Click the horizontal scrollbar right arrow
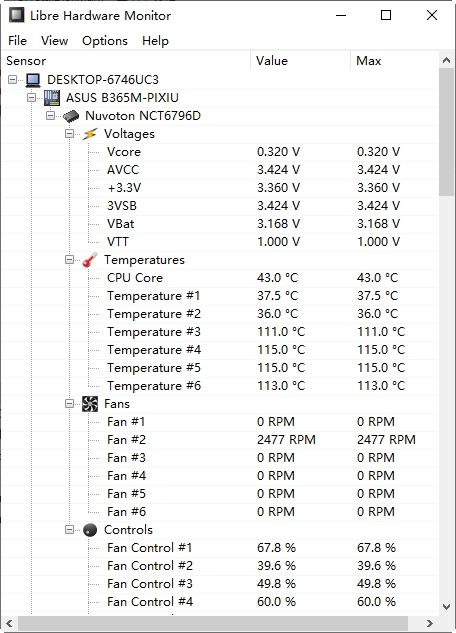The image size is (456, 633). 430,623
